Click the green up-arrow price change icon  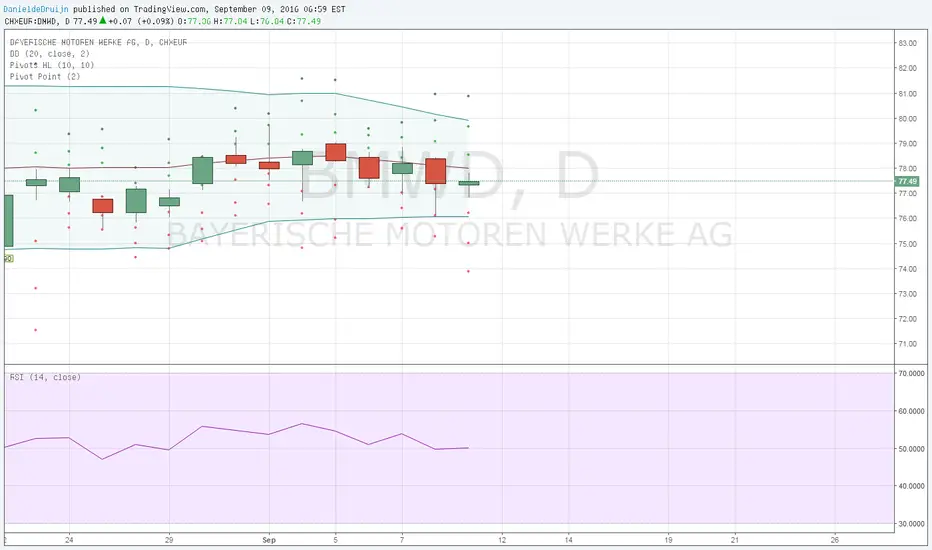point(103,21)
